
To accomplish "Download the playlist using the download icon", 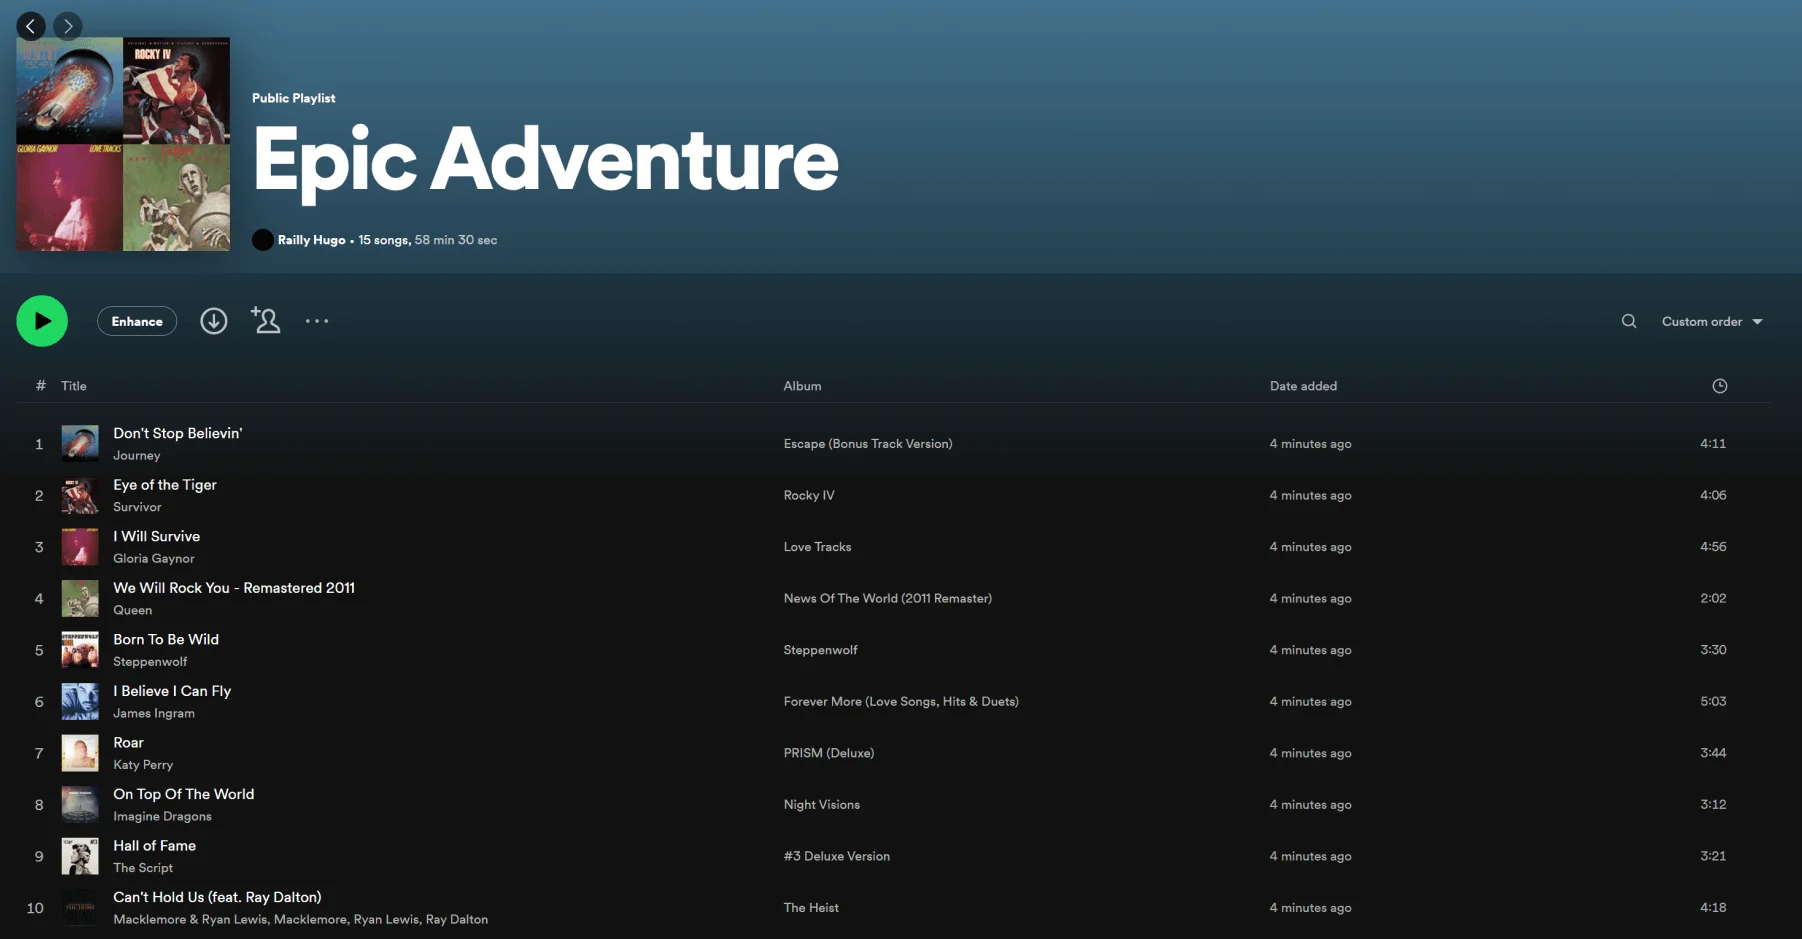I will [214, 321].
